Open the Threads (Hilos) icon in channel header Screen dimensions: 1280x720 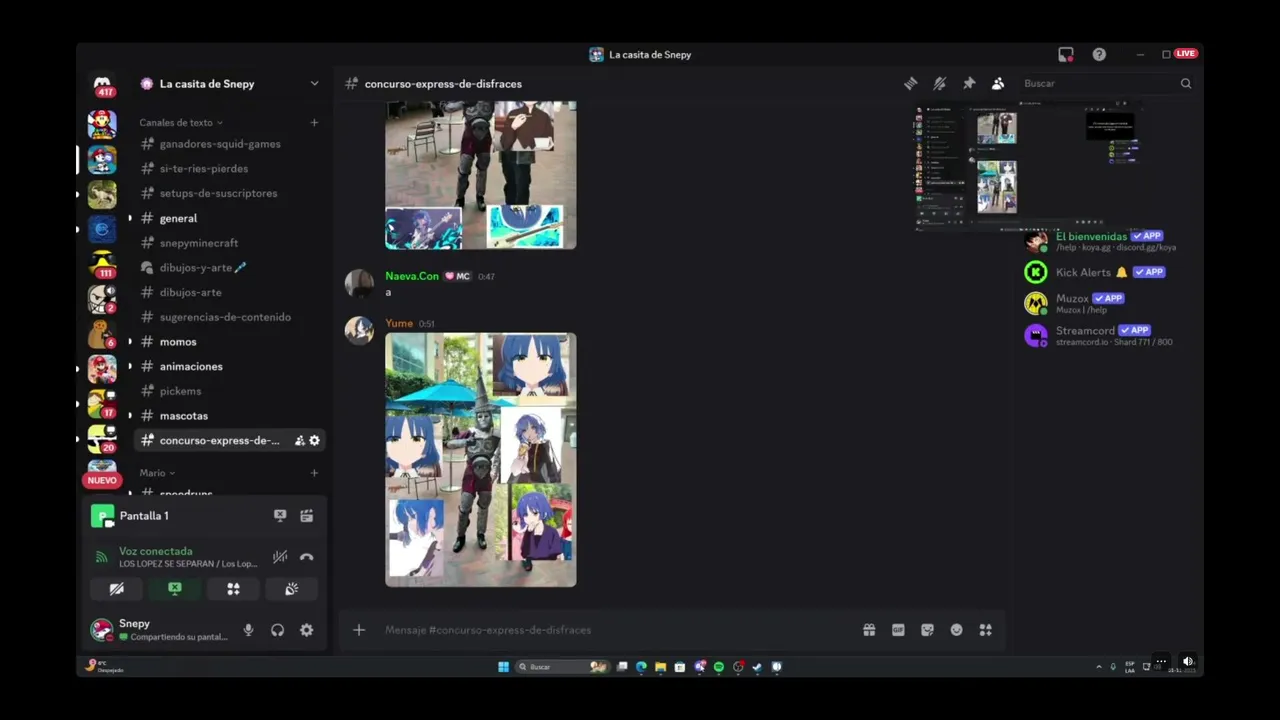click(910, 84)
